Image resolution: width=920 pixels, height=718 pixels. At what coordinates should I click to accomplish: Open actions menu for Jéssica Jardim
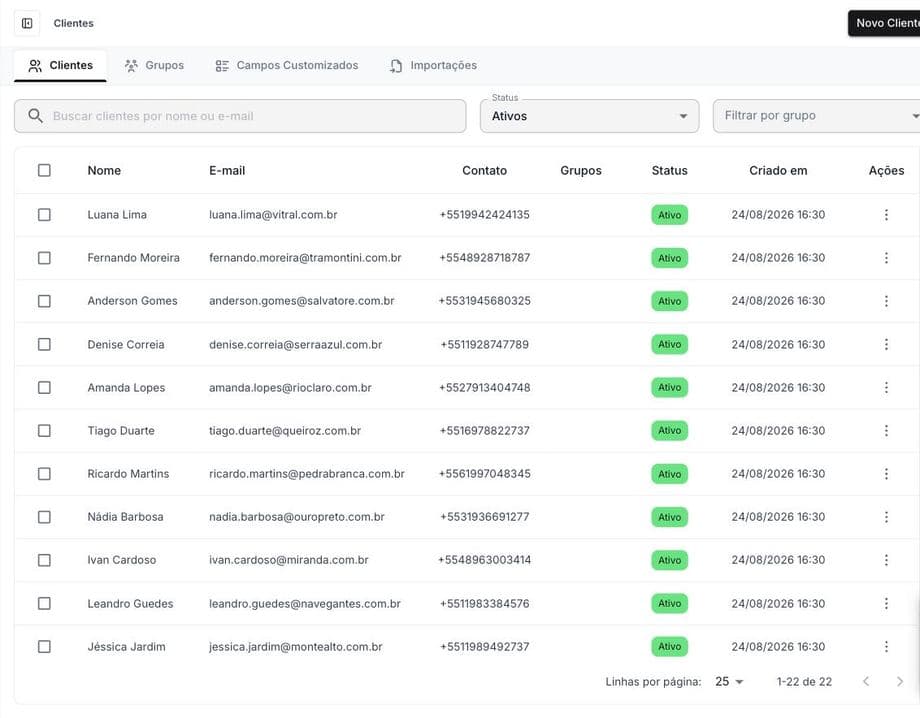point(886,646)
